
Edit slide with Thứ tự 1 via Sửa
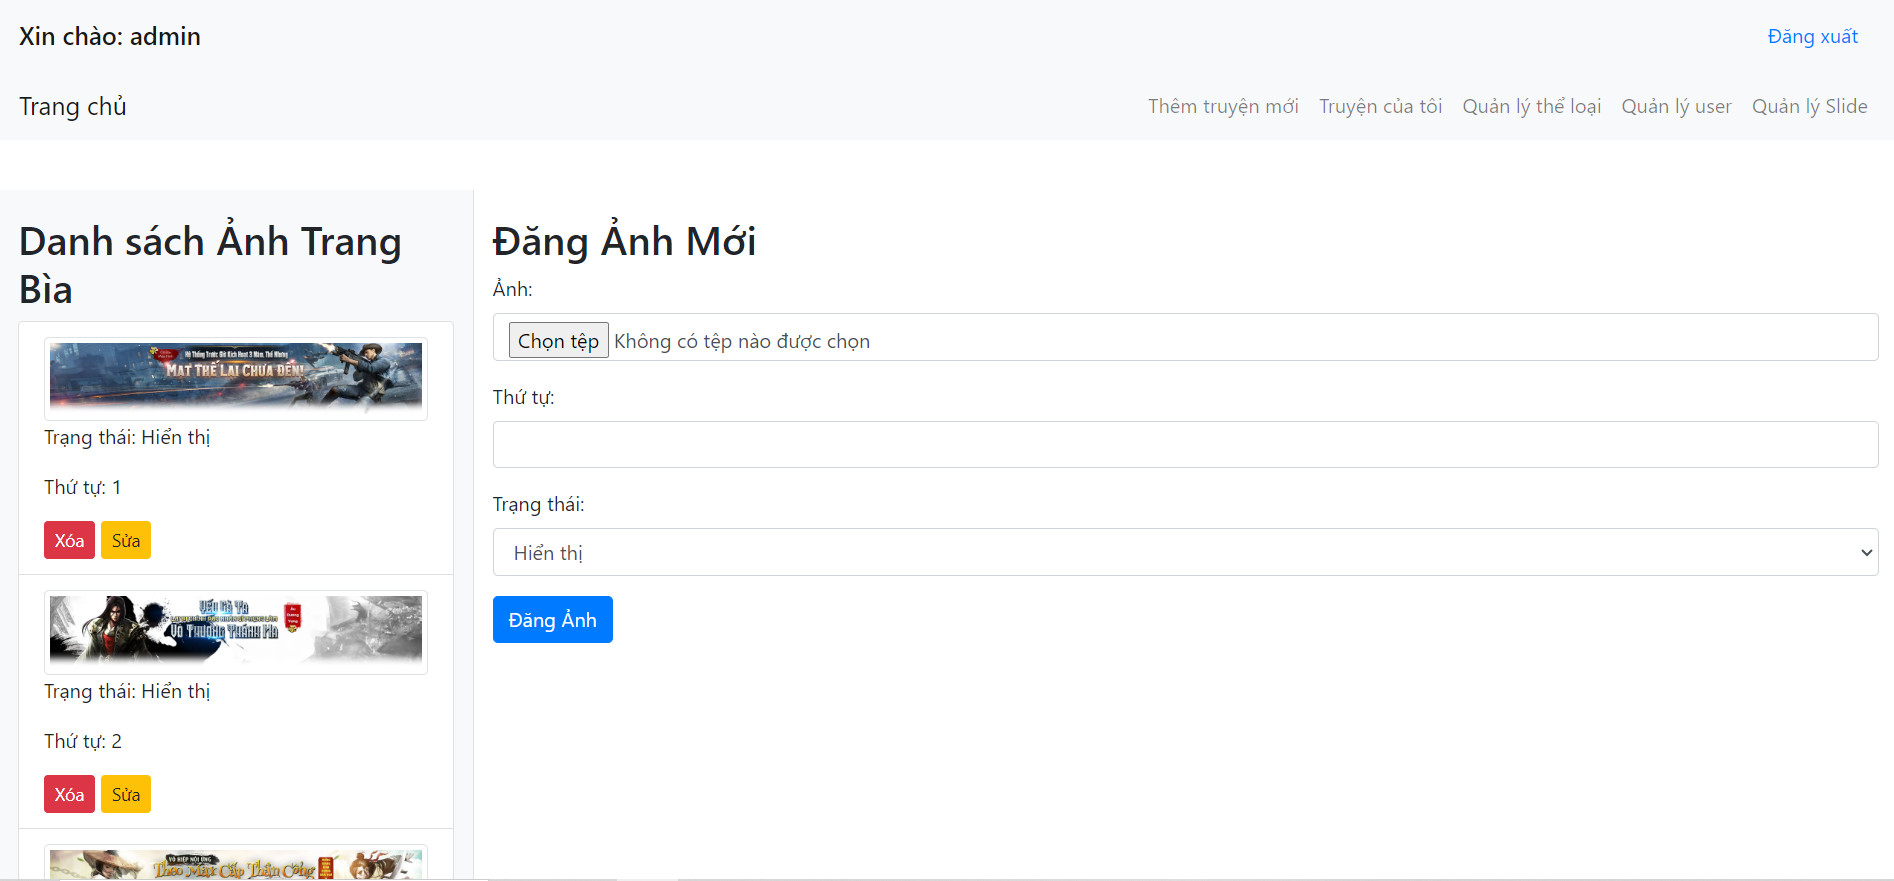[126, 540]
